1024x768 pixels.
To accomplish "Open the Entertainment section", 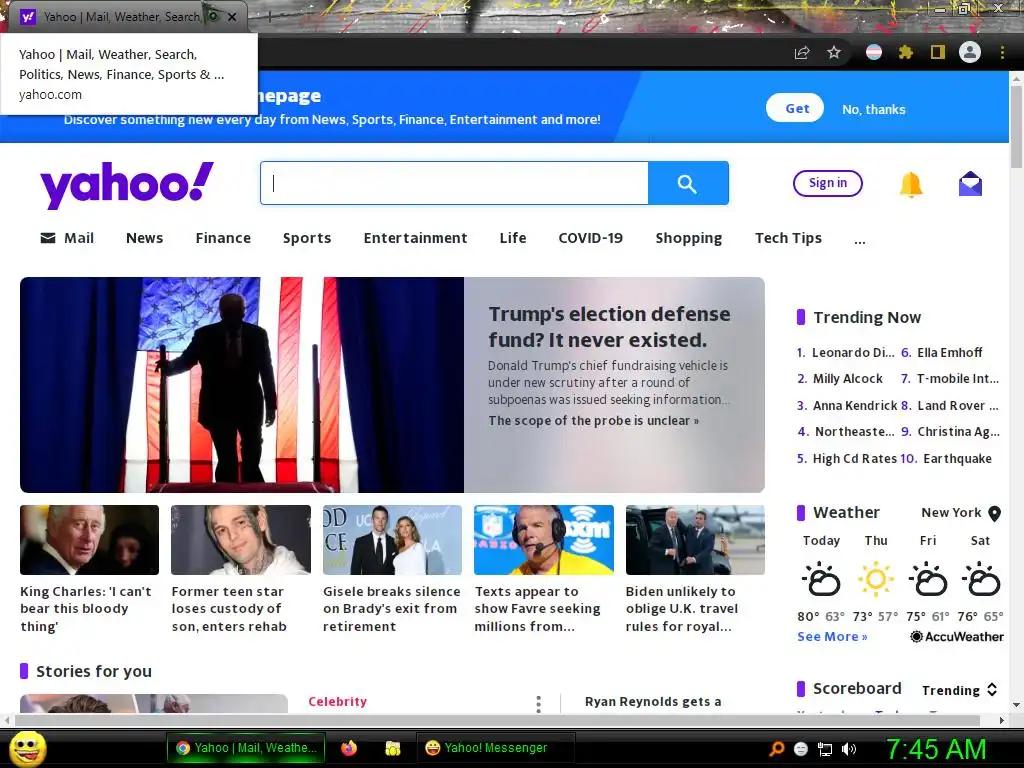I will [x=415, y=238].
